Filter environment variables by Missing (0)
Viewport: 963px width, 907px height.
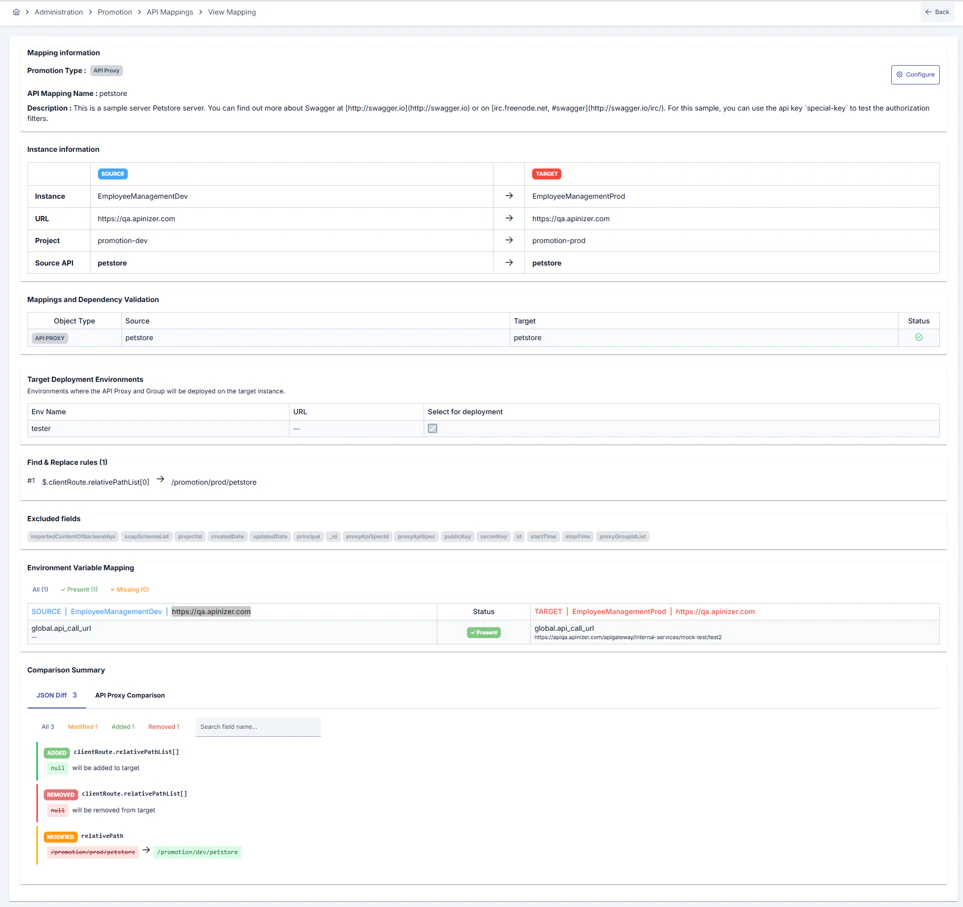(130, 590)
